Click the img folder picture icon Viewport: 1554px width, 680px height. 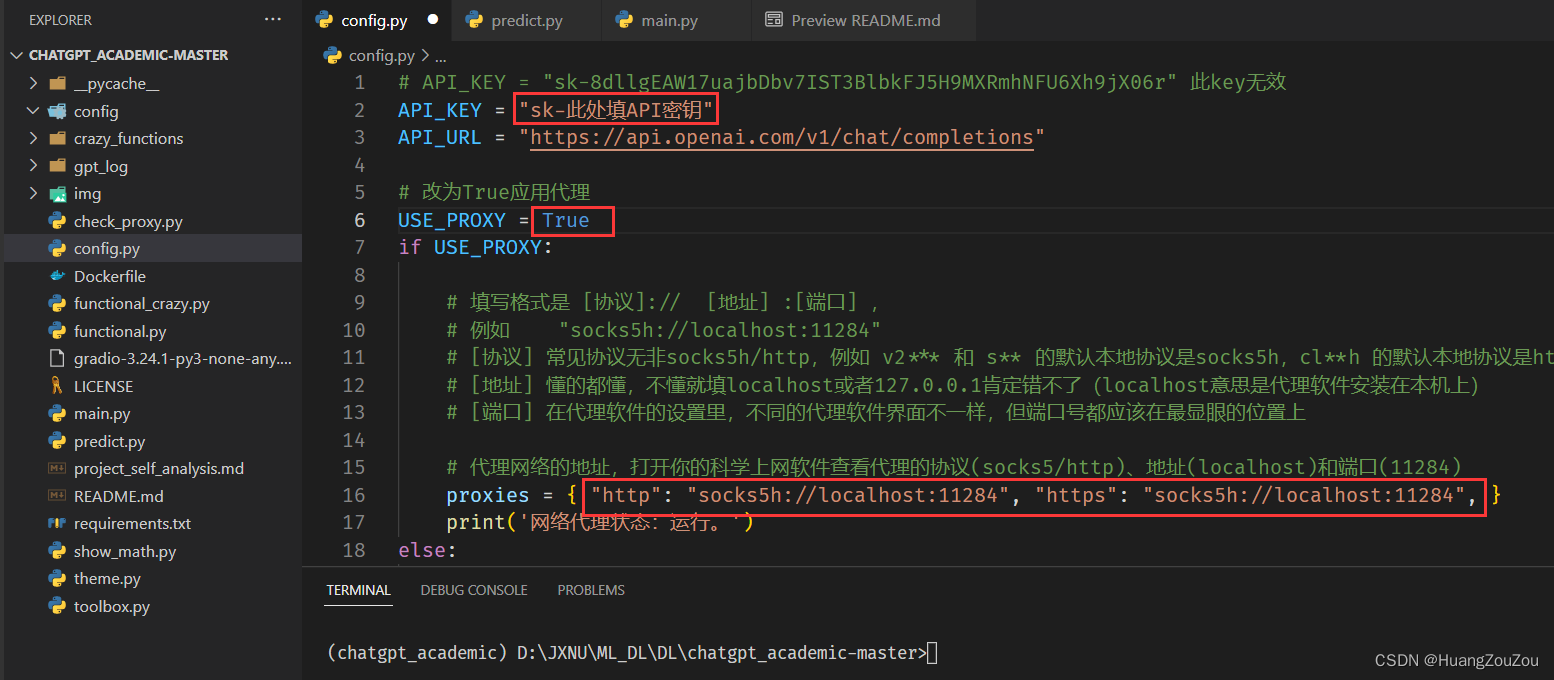(57, 194)
